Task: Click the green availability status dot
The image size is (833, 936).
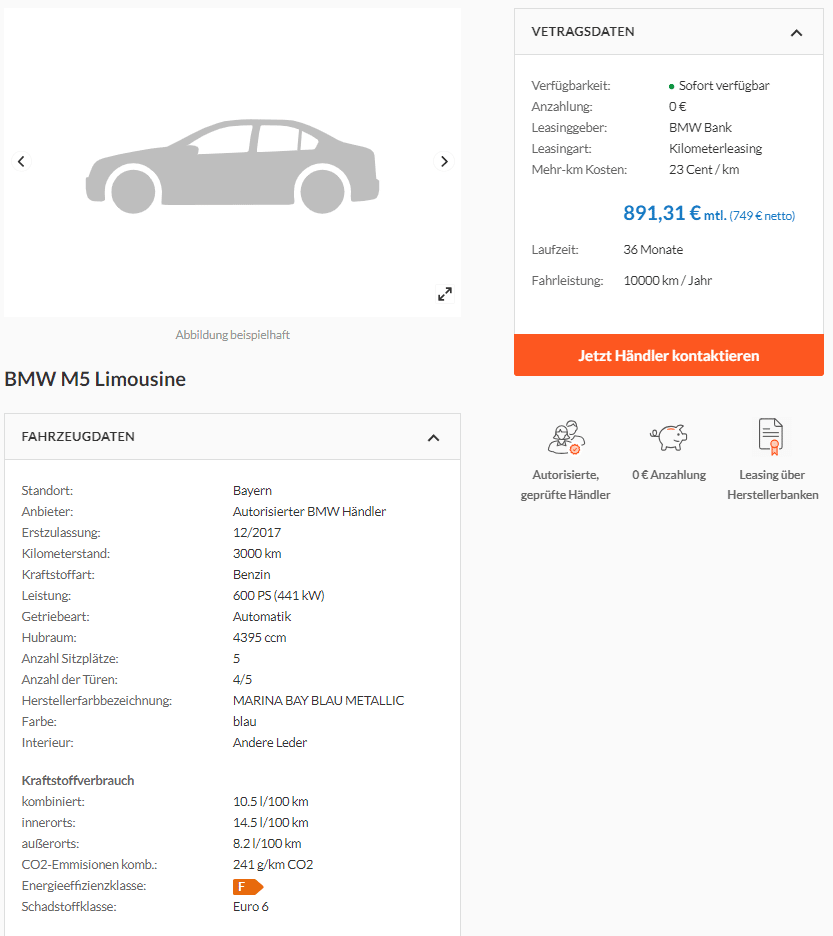Action: [x=672, y=87]
